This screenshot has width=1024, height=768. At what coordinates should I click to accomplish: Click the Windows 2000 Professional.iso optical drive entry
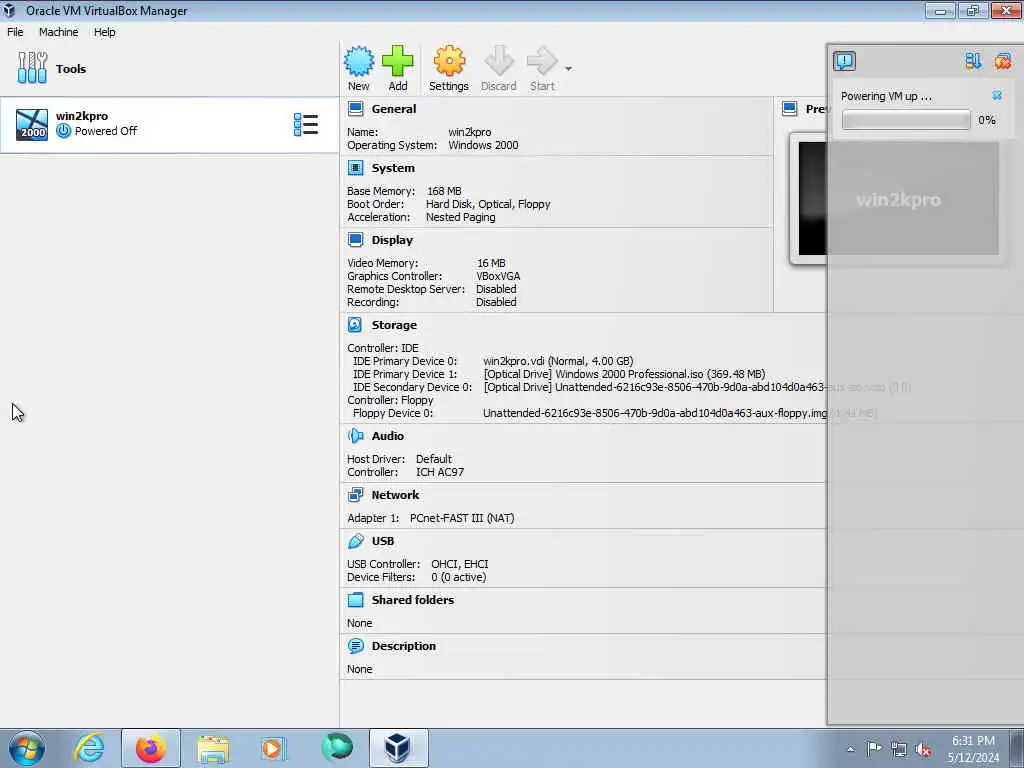[624, 374]
